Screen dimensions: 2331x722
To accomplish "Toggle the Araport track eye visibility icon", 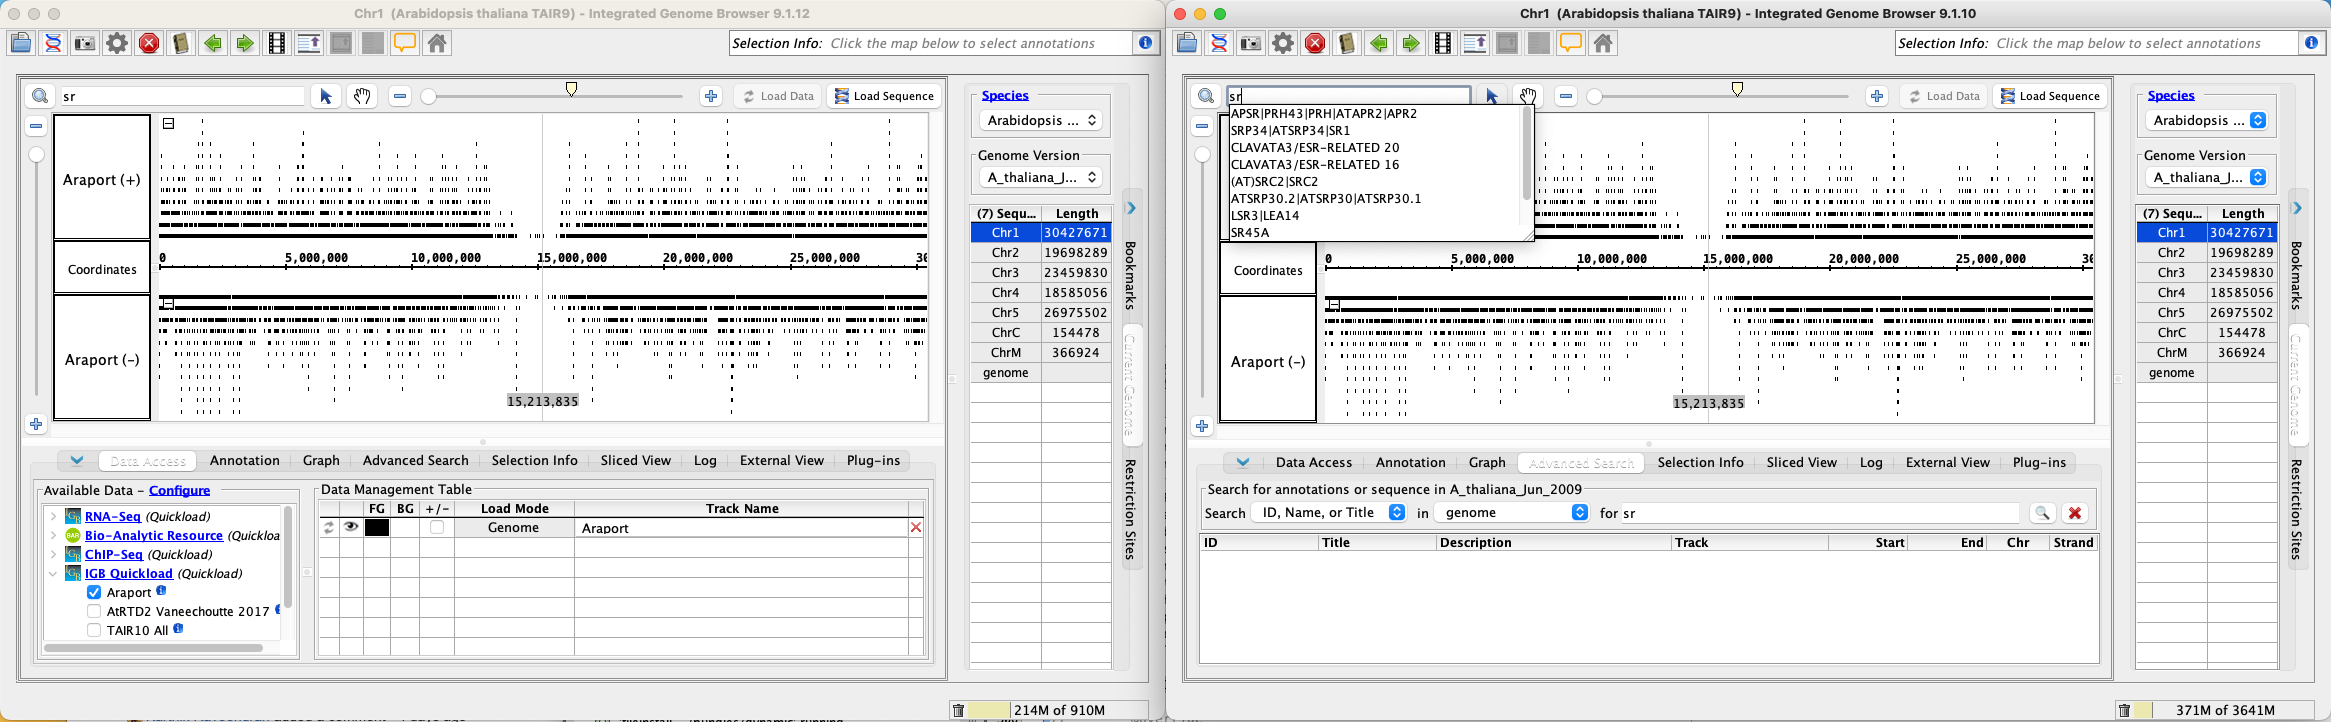I will click(x=351, y=528).
